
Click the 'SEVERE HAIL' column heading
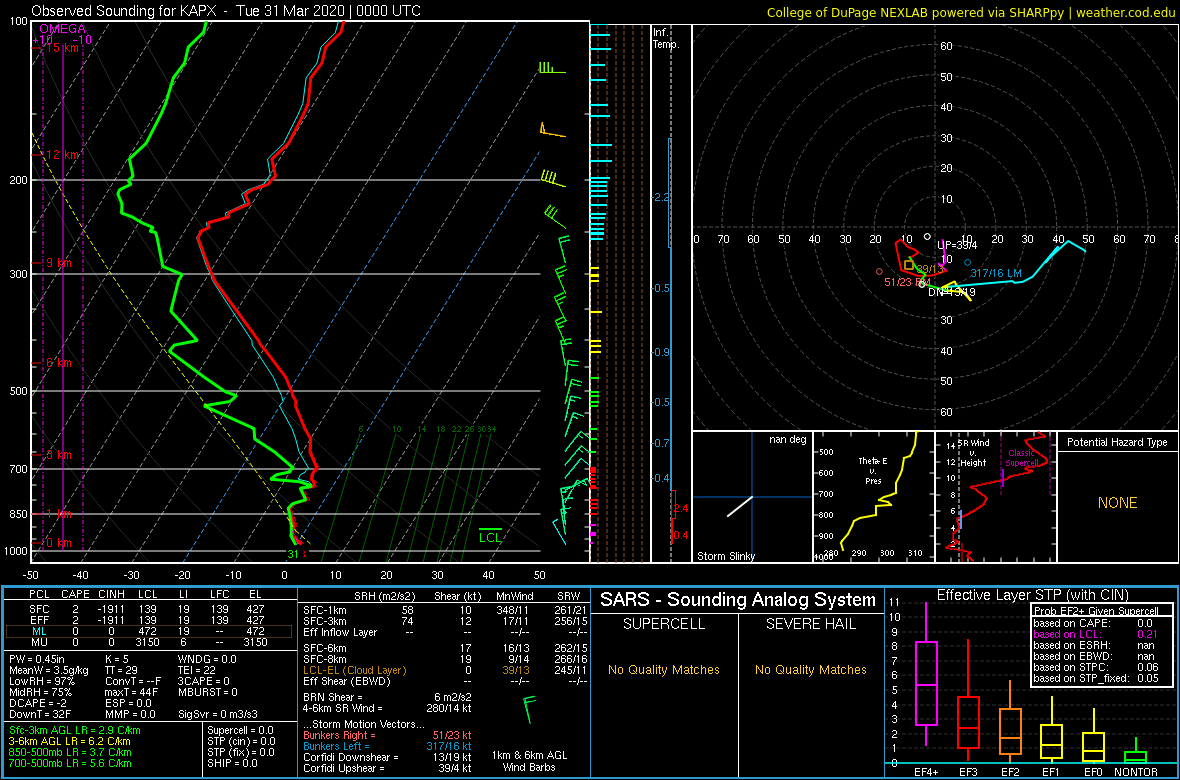click(x=811, y=623)
